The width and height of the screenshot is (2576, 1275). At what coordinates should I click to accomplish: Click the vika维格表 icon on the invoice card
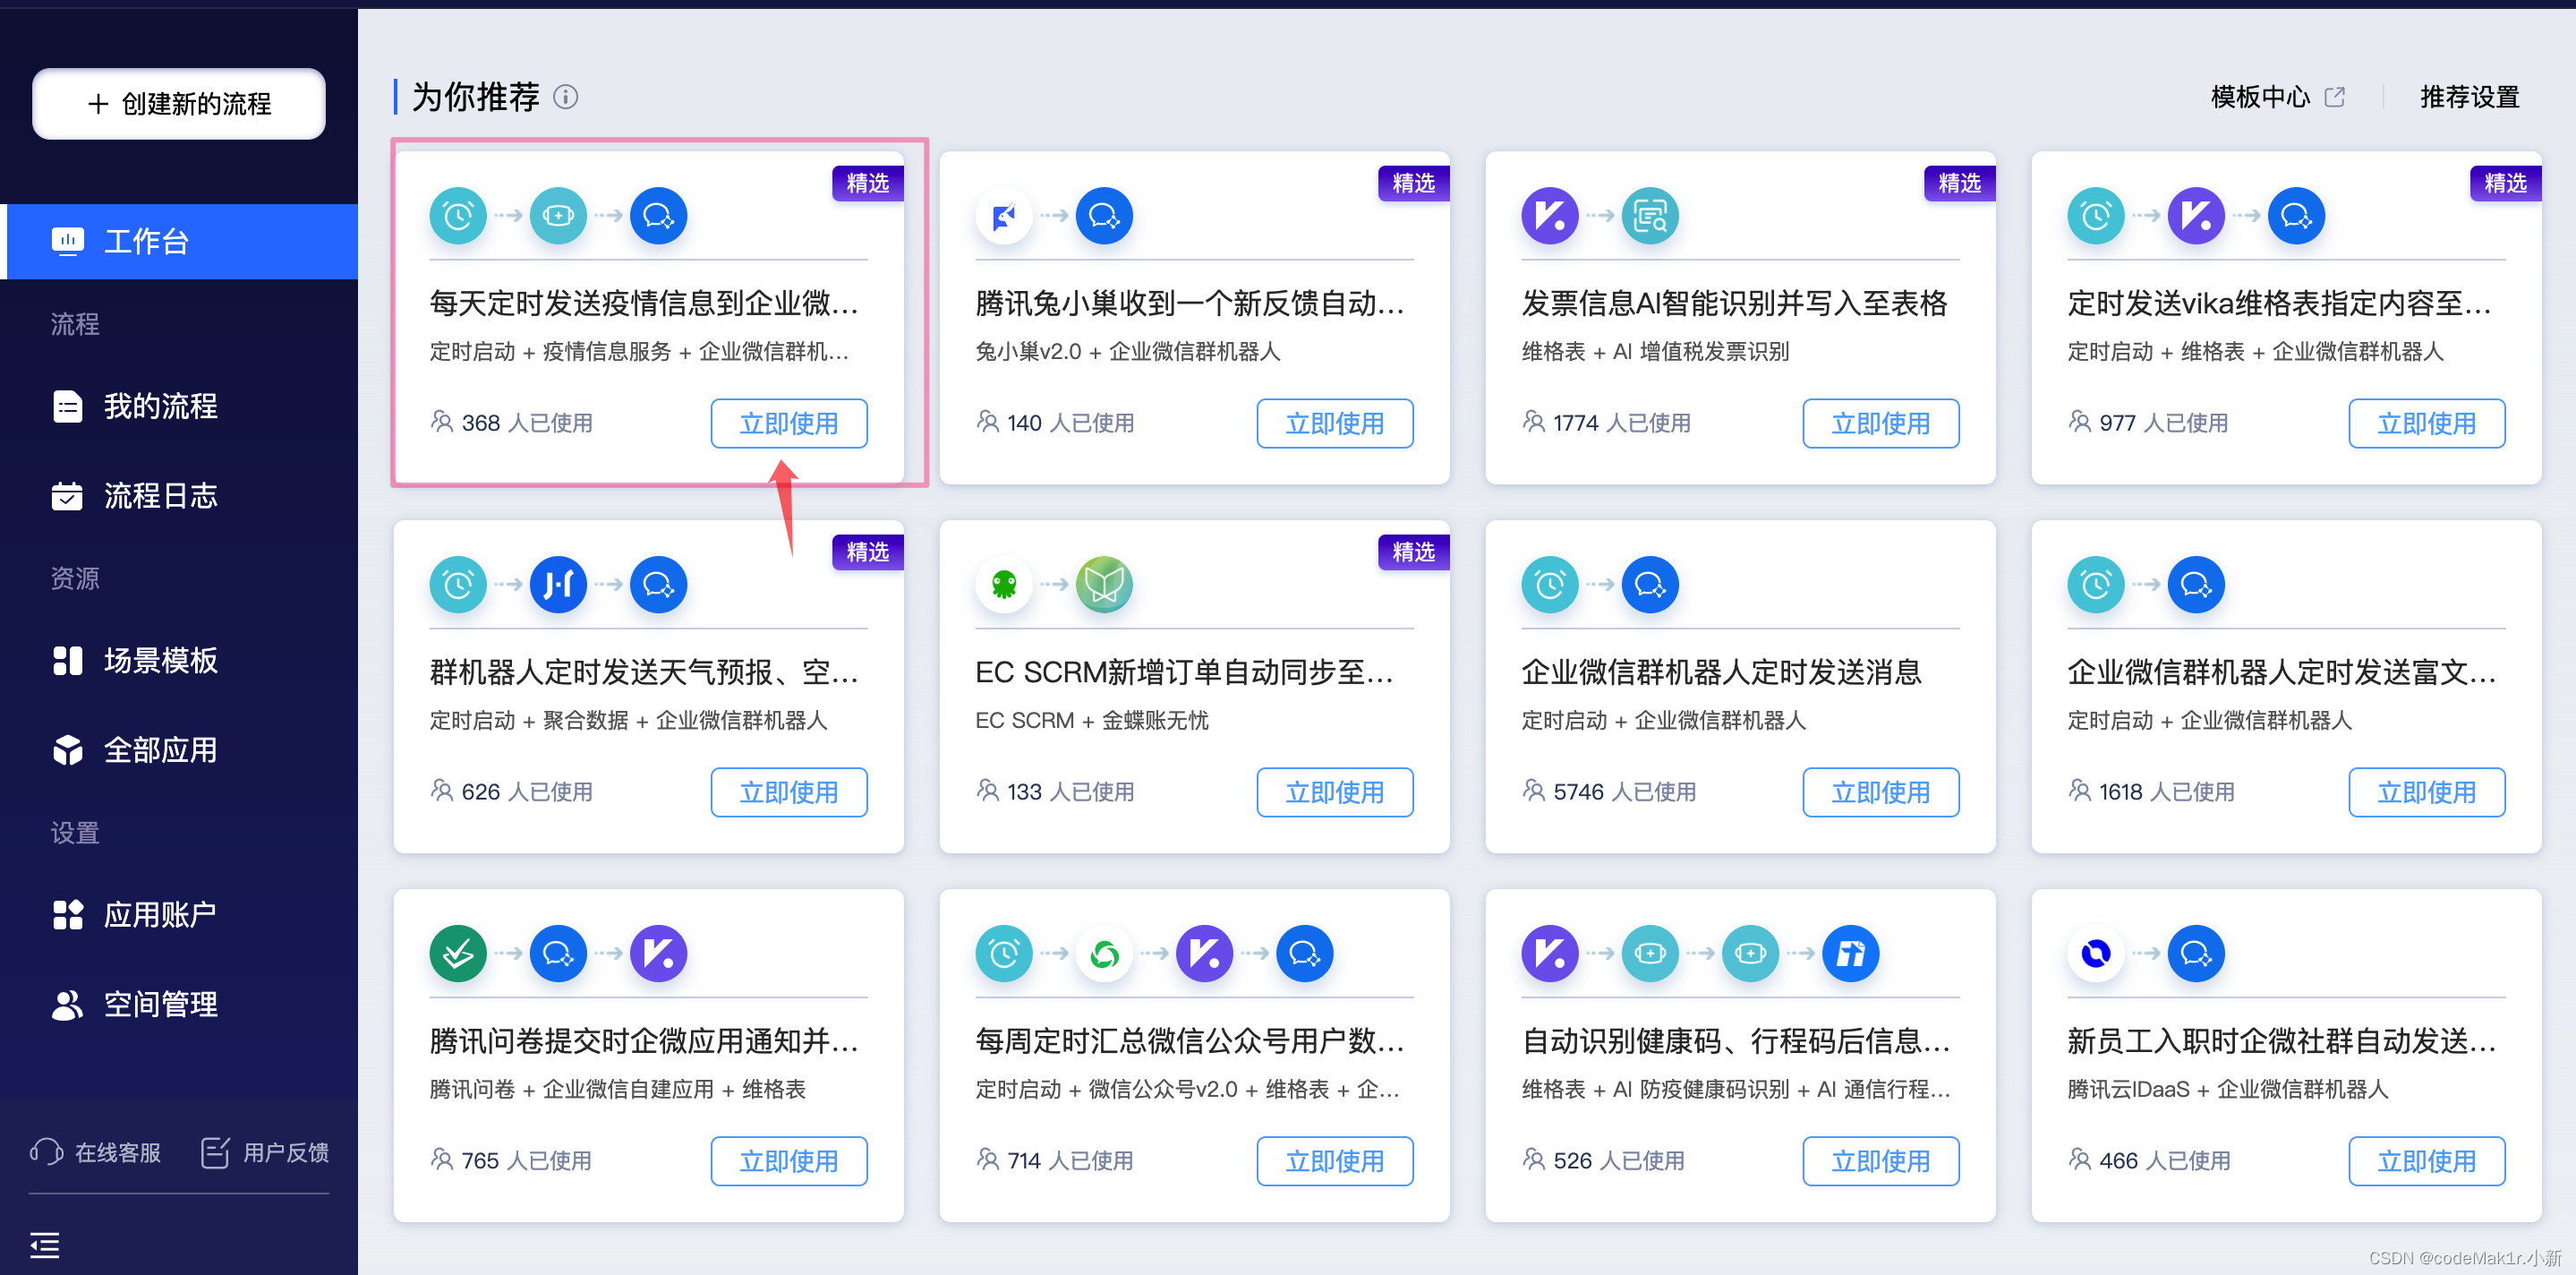(x=1549, y=215)
